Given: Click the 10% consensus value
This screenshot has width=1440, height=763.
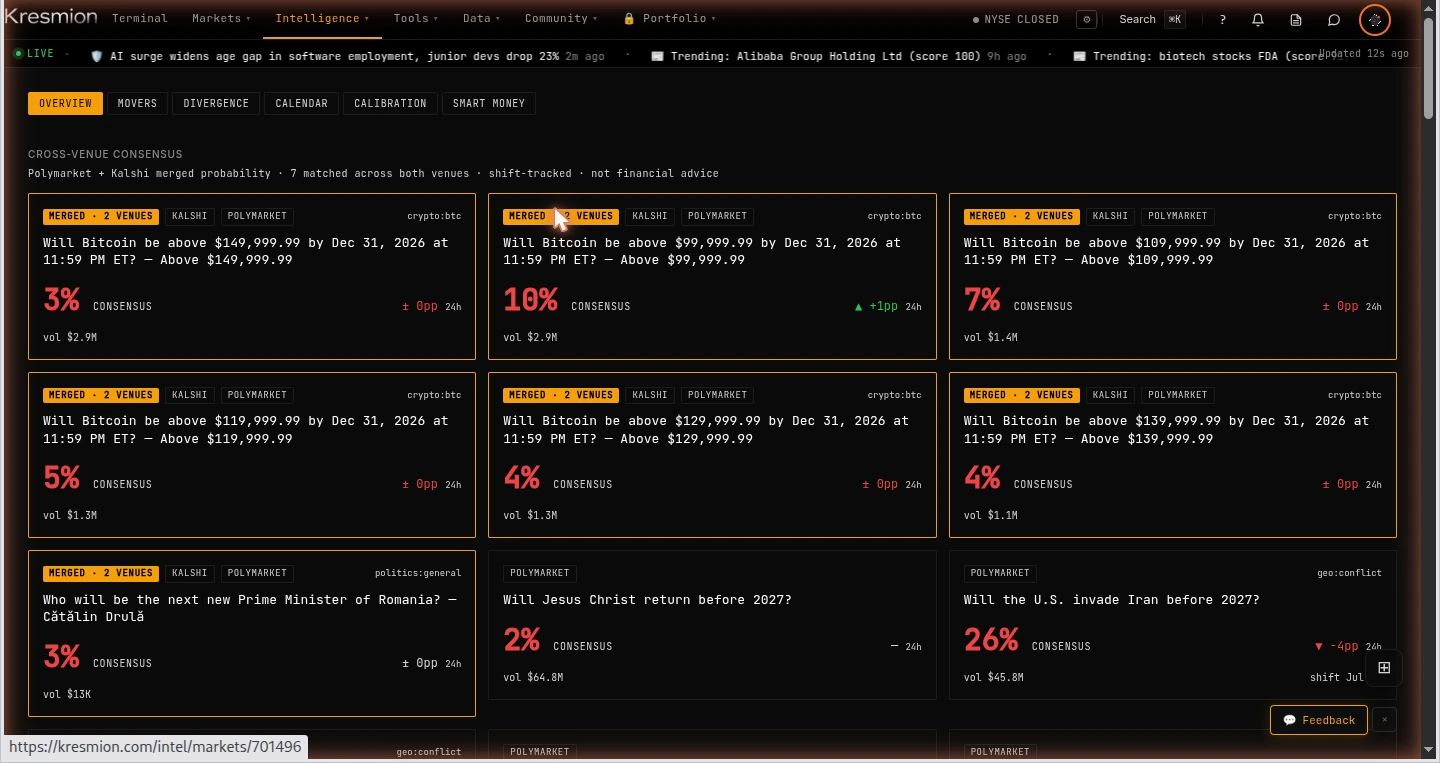Looking at the screenshot, I should pos(530,300).
